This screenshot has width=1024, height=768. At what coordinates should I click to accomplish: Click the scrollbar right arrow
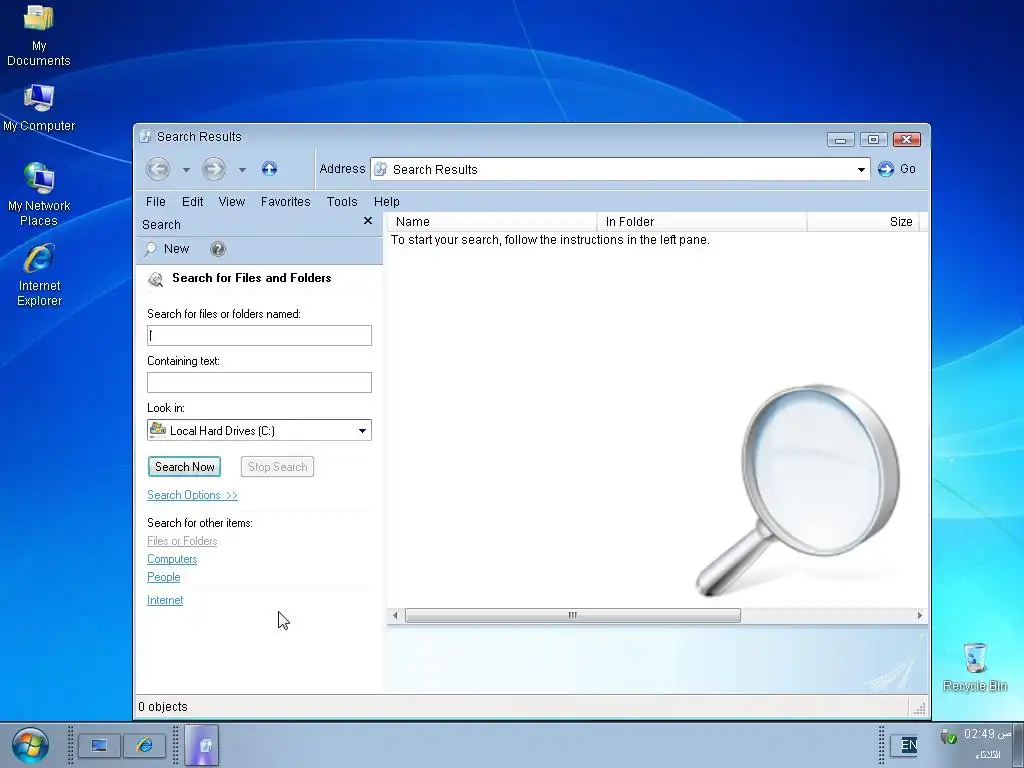pyautogui.click(x=920, y=615)
